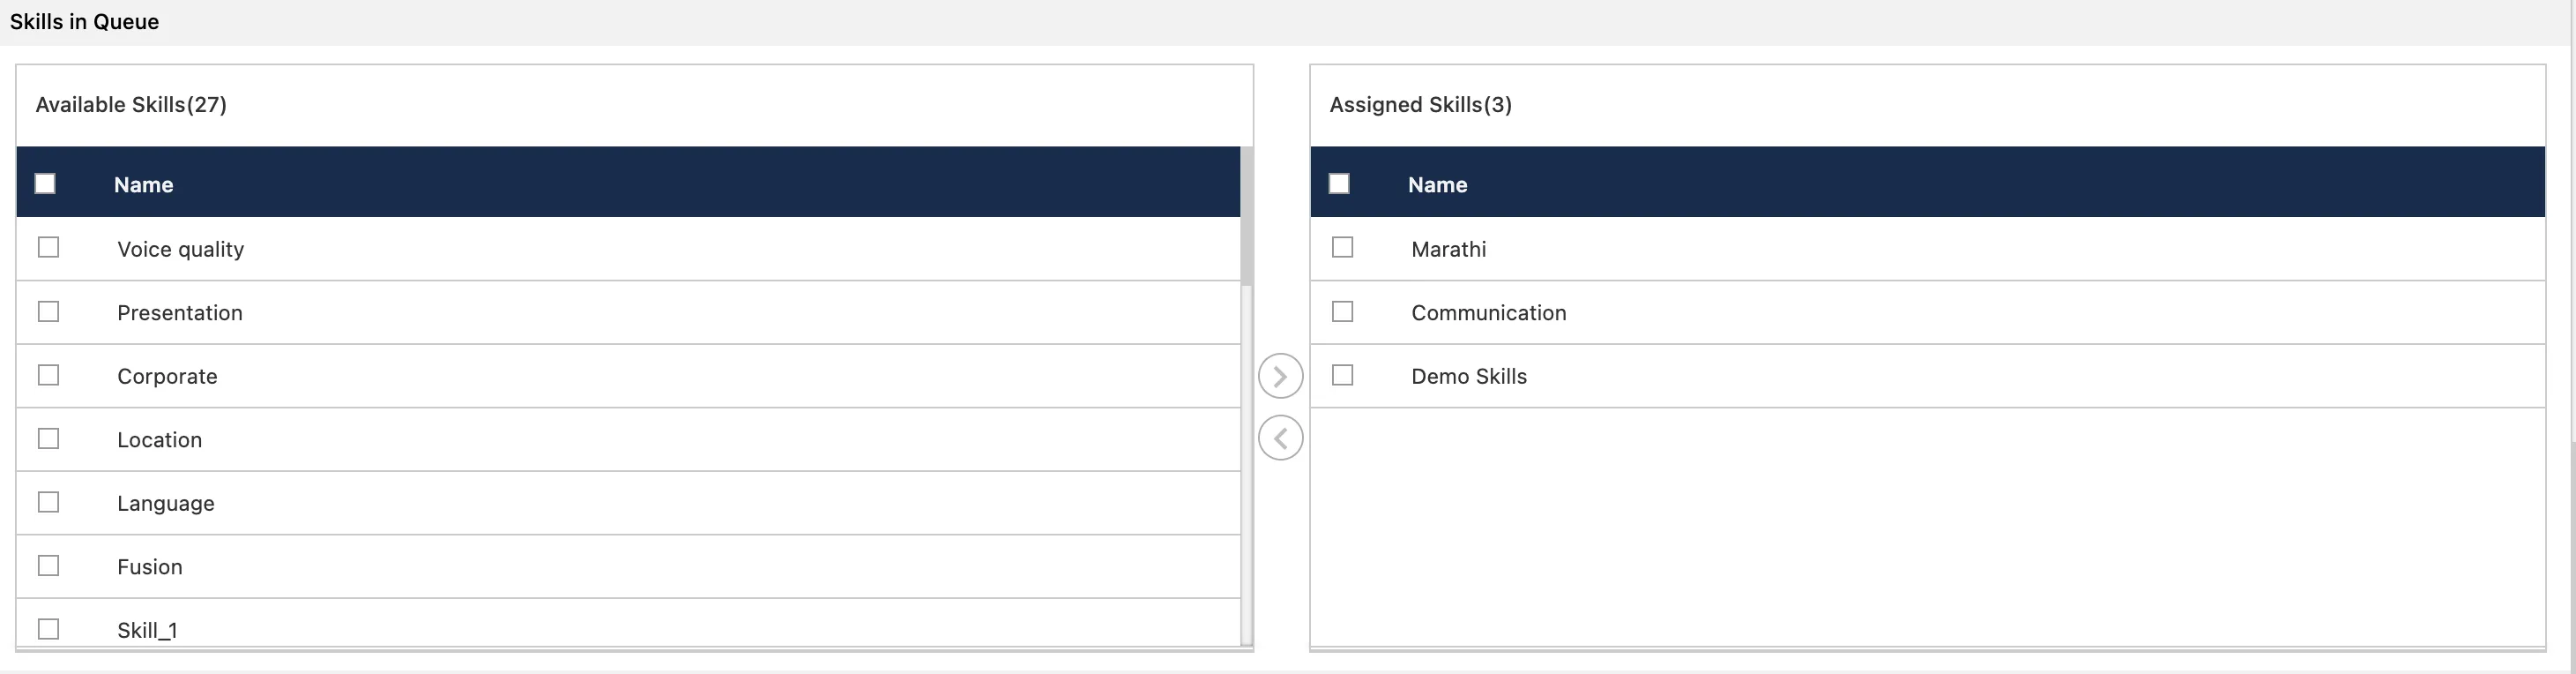Screen dimensions: 2576x674
Task: Tick the Language skill checkbox
Action: 48,501
